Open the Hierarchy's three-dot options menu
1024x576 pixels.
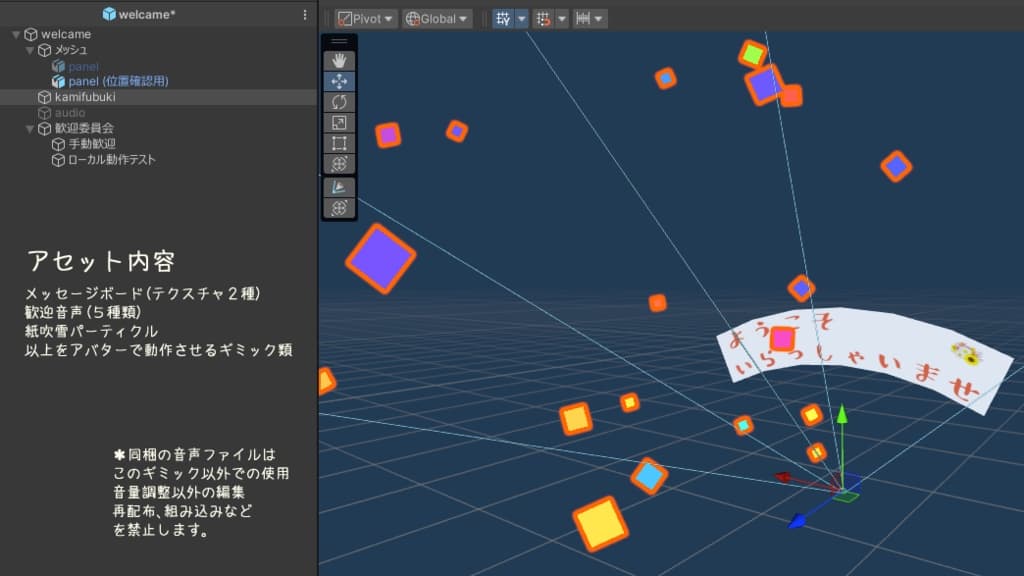(x=305, y=13)
